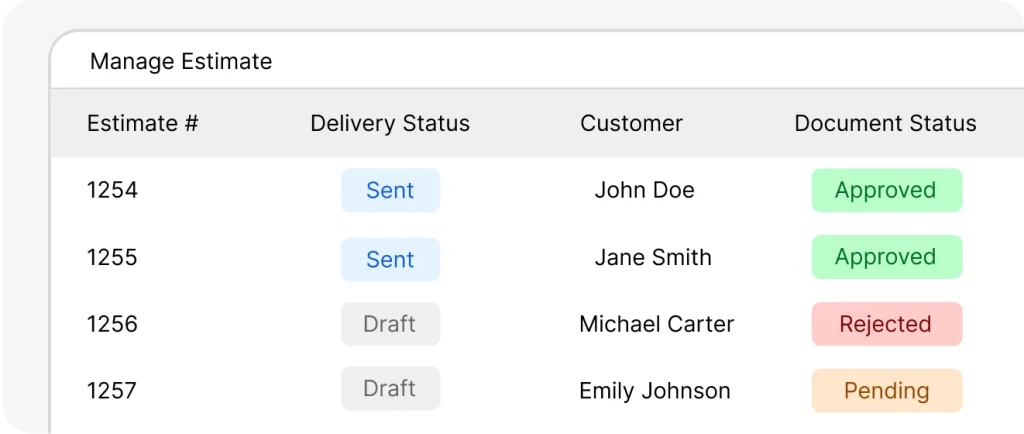Select customer Jane Smith

[653, 257]
